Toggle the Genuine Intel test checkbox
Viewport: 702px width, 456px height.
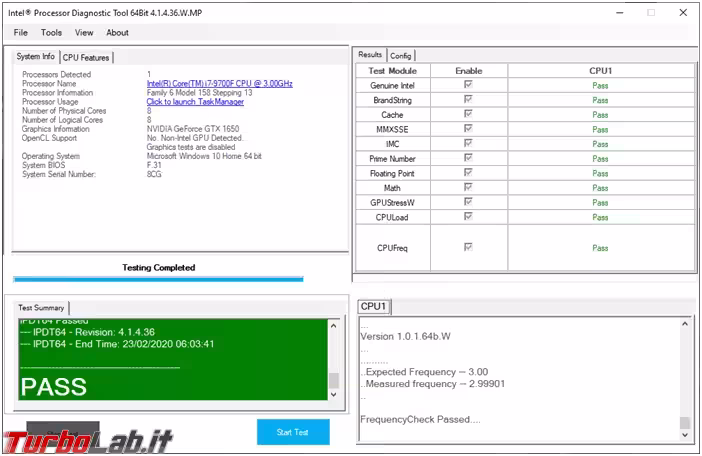coord(468,84)
